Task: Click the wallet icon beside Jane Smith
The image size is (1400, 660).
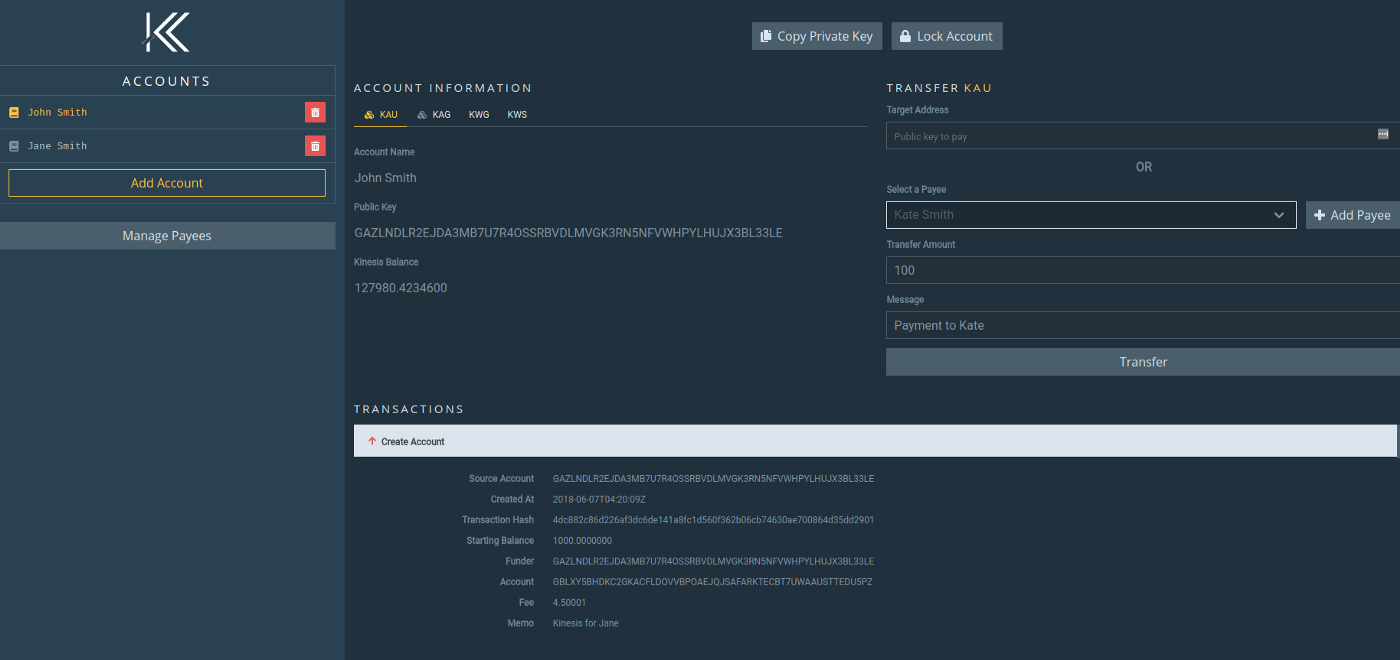Action: (x=14, y=146)
